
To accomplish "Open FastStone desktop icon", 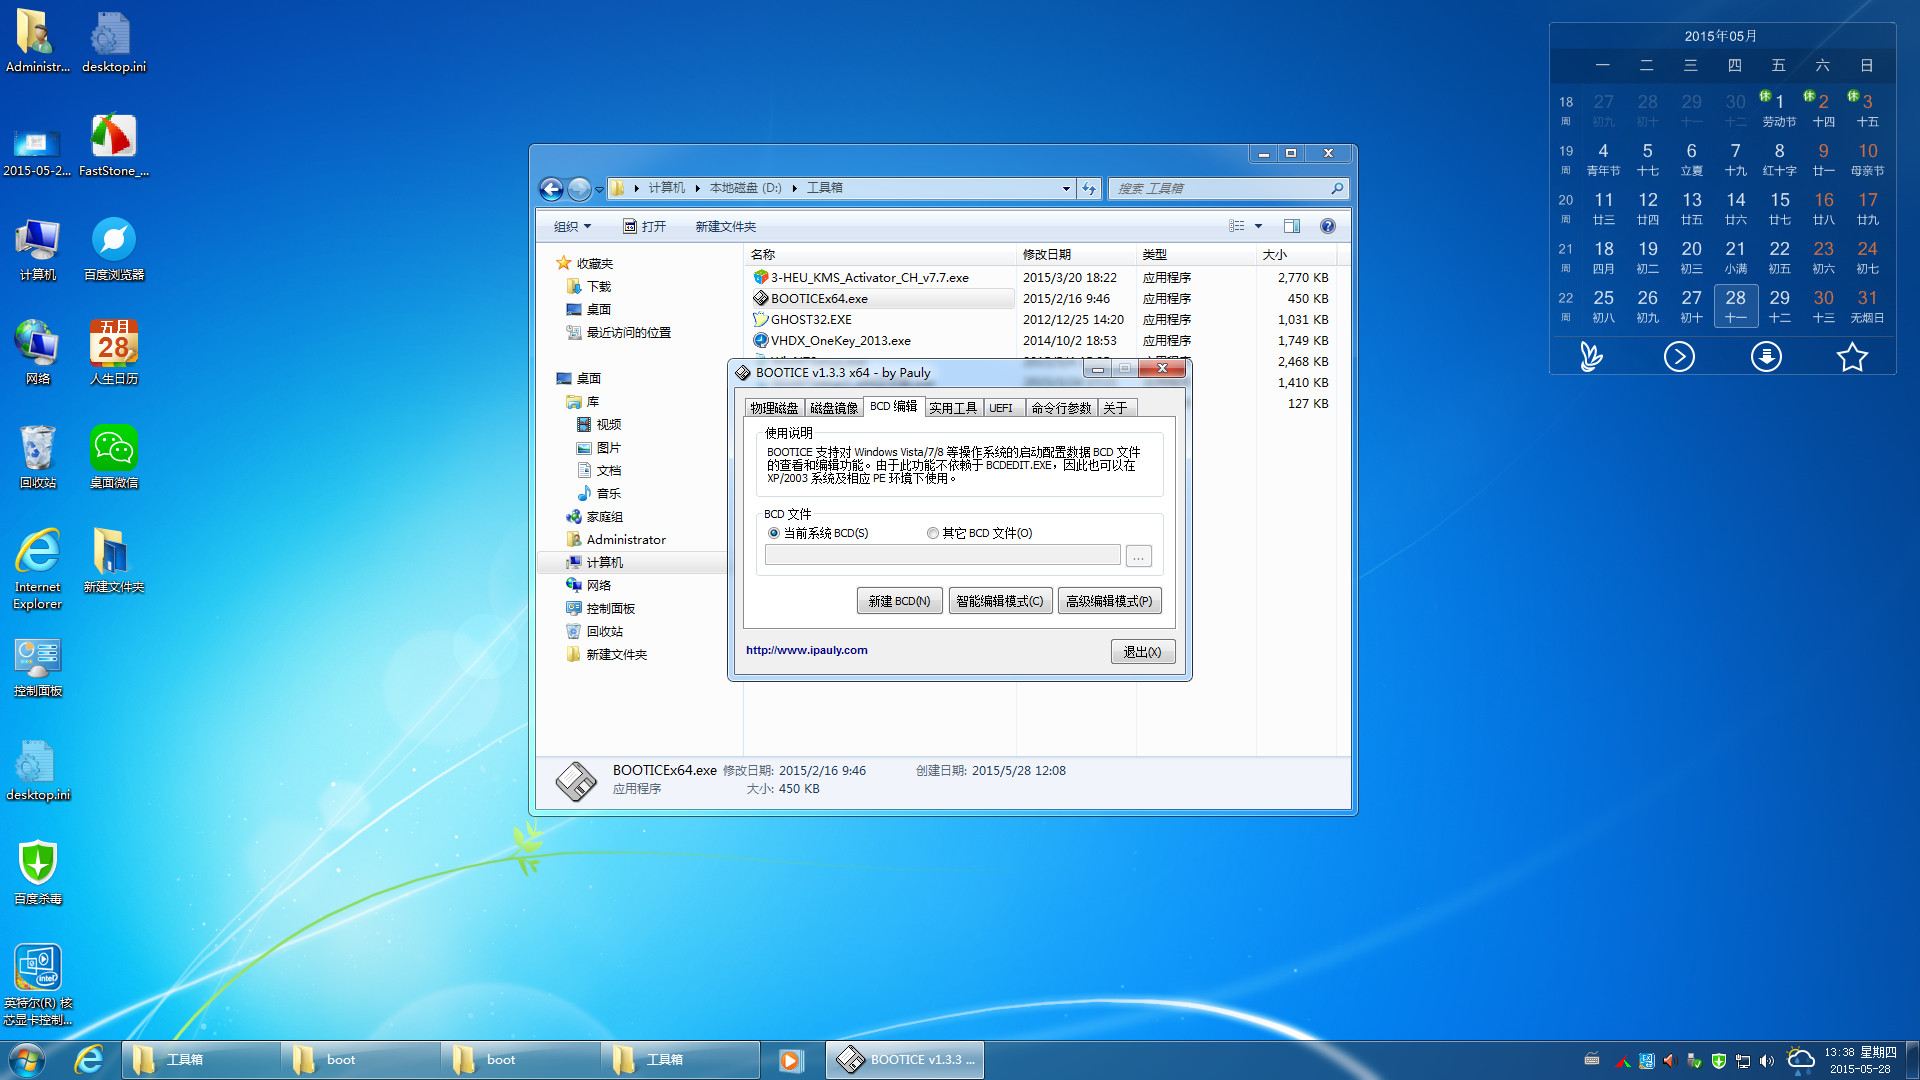I will tap(114, 145).
